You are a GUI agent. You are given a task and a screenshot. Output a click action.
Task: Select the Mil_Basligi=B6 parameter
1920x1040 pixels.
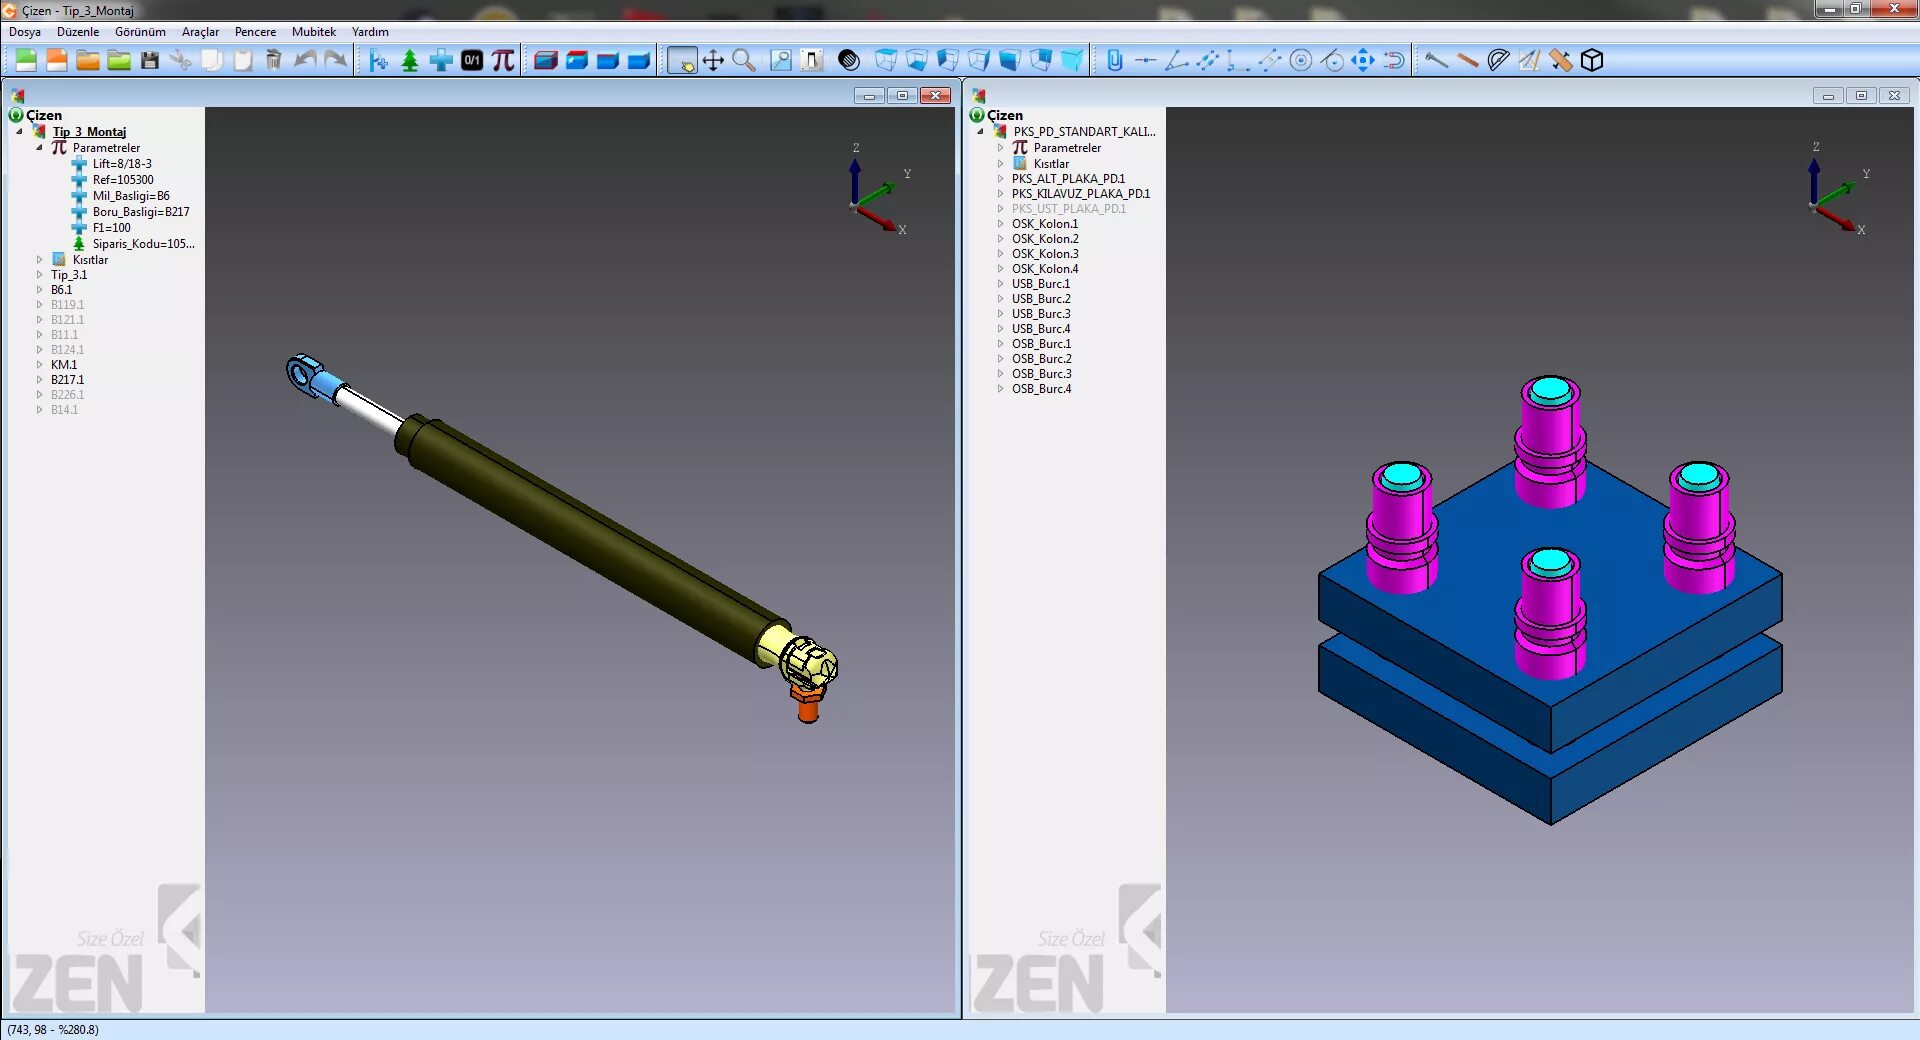coord(131,196)
